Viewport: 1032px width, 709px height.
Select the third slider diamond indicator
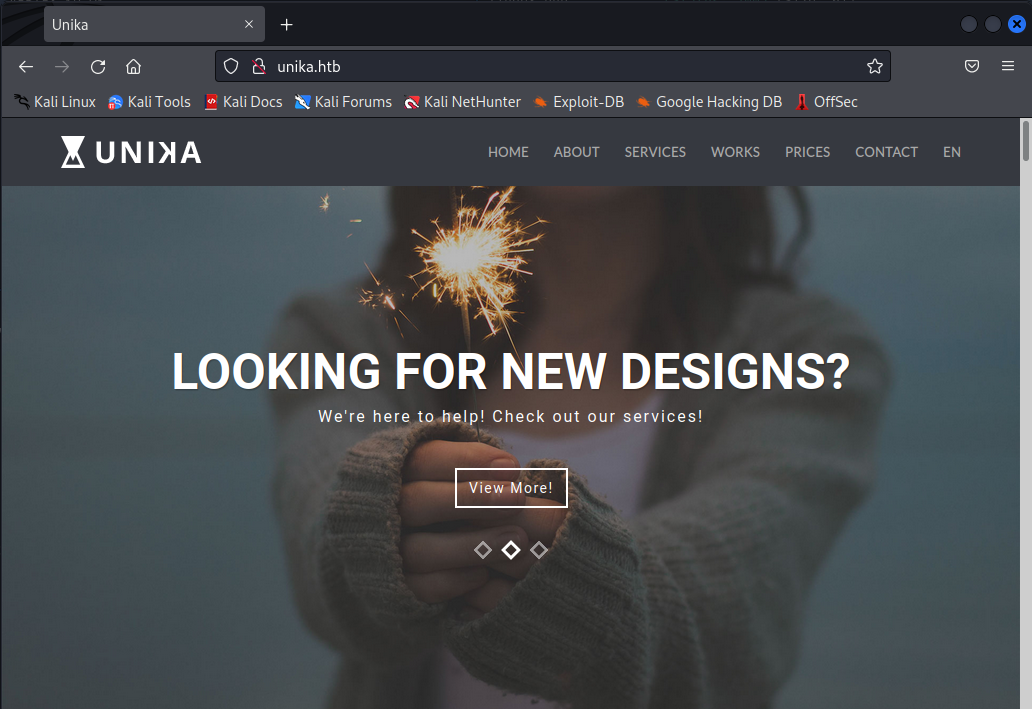[539, 550]
